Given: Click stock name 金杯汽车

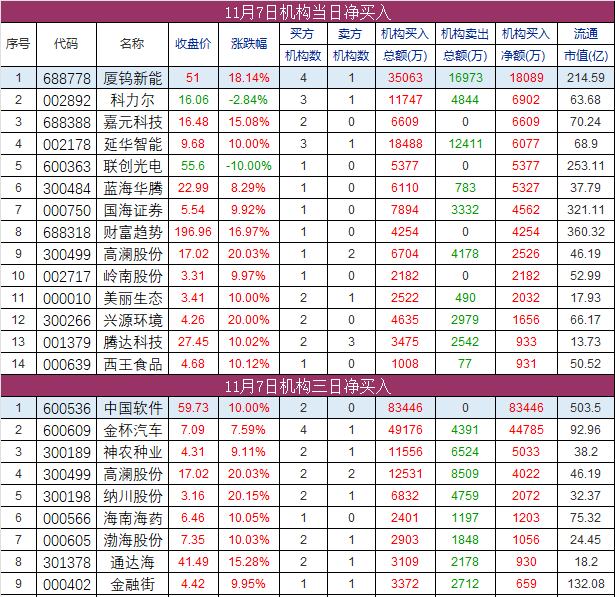Looking at the screenshot, I should pyautogui.click(x=133, y=430).
